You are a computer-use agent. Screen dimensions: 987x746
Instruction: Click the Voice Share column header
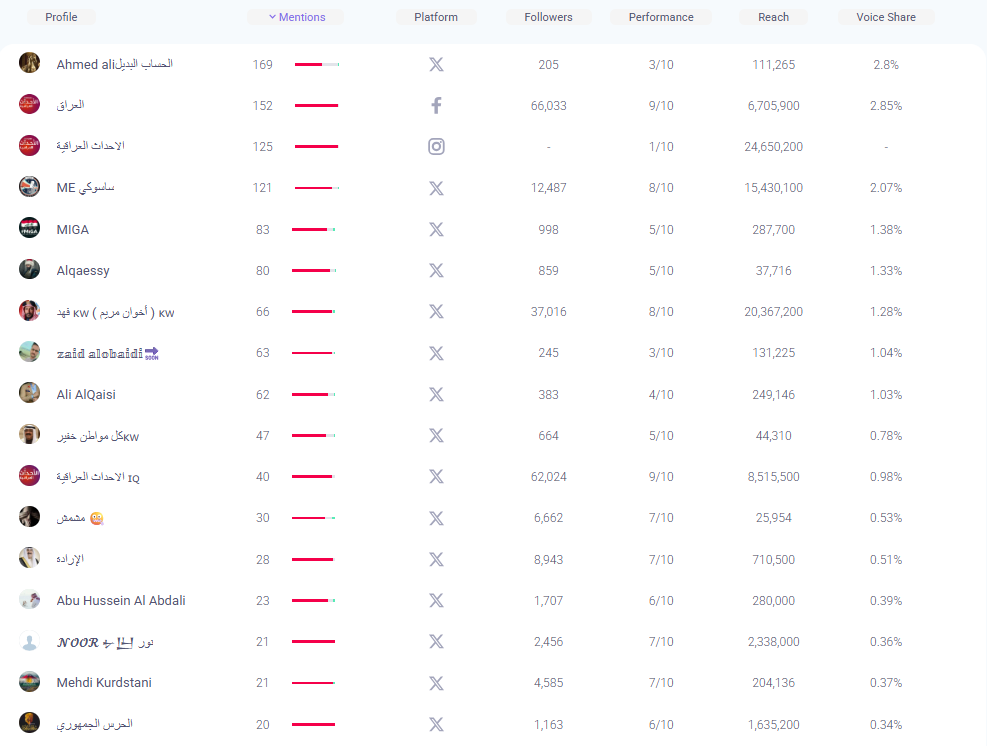click(885, 17)
